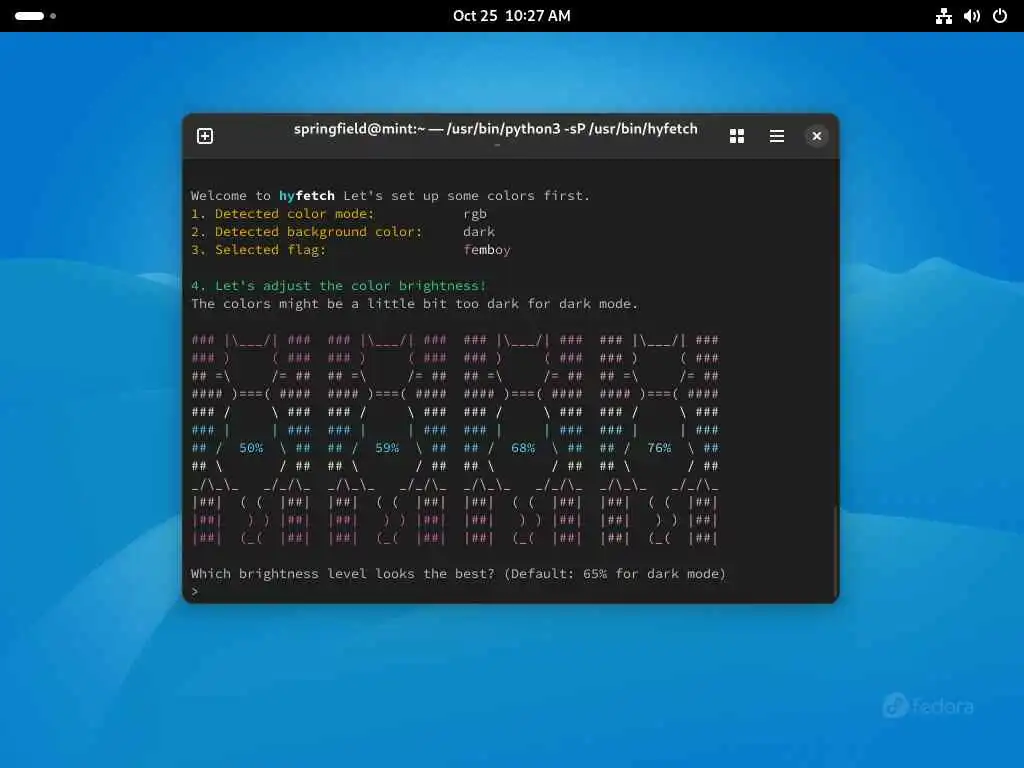The height and width of the screenshot is (768, 1024).
Task: Open a new terminal tab
Action: coord(205,136)
